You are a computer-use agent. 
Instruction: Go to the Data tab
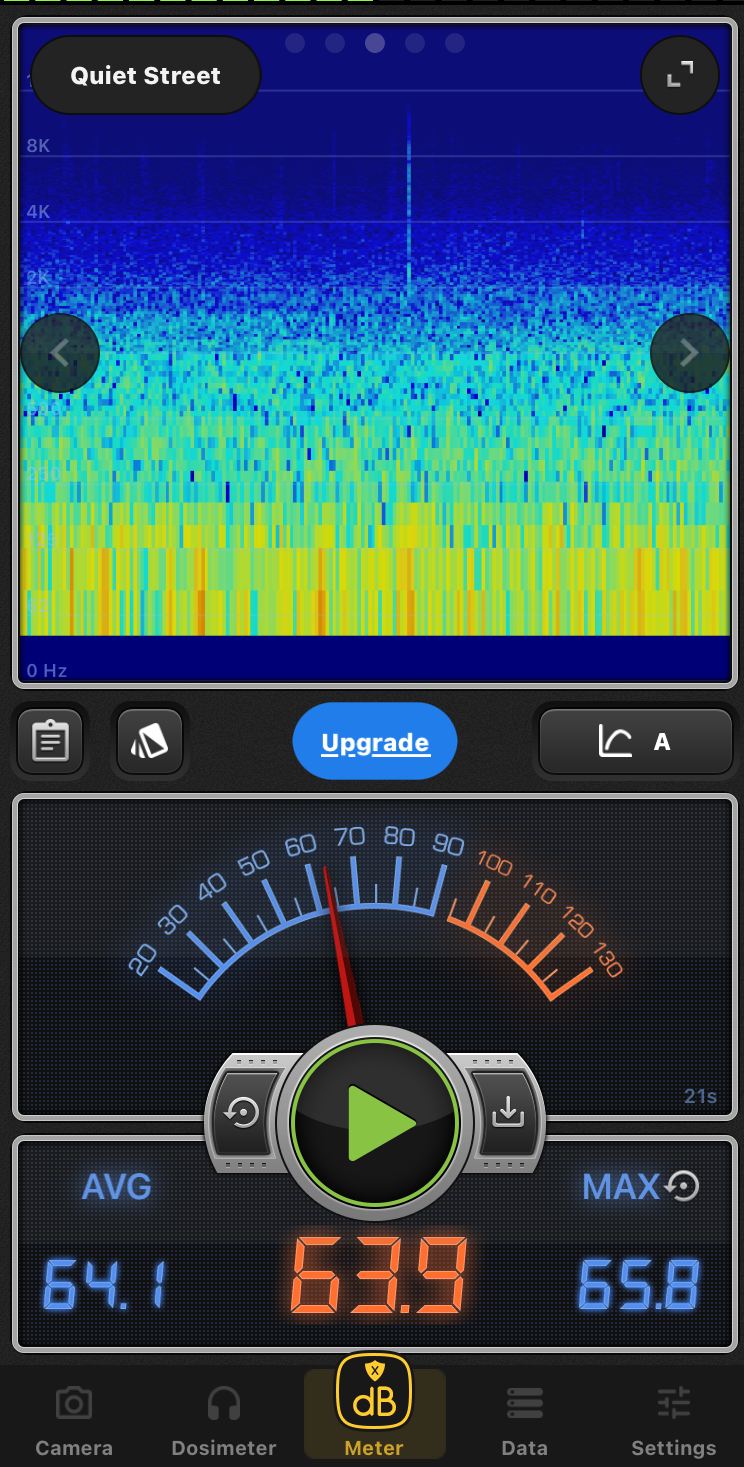click(x=524, y=1420)
